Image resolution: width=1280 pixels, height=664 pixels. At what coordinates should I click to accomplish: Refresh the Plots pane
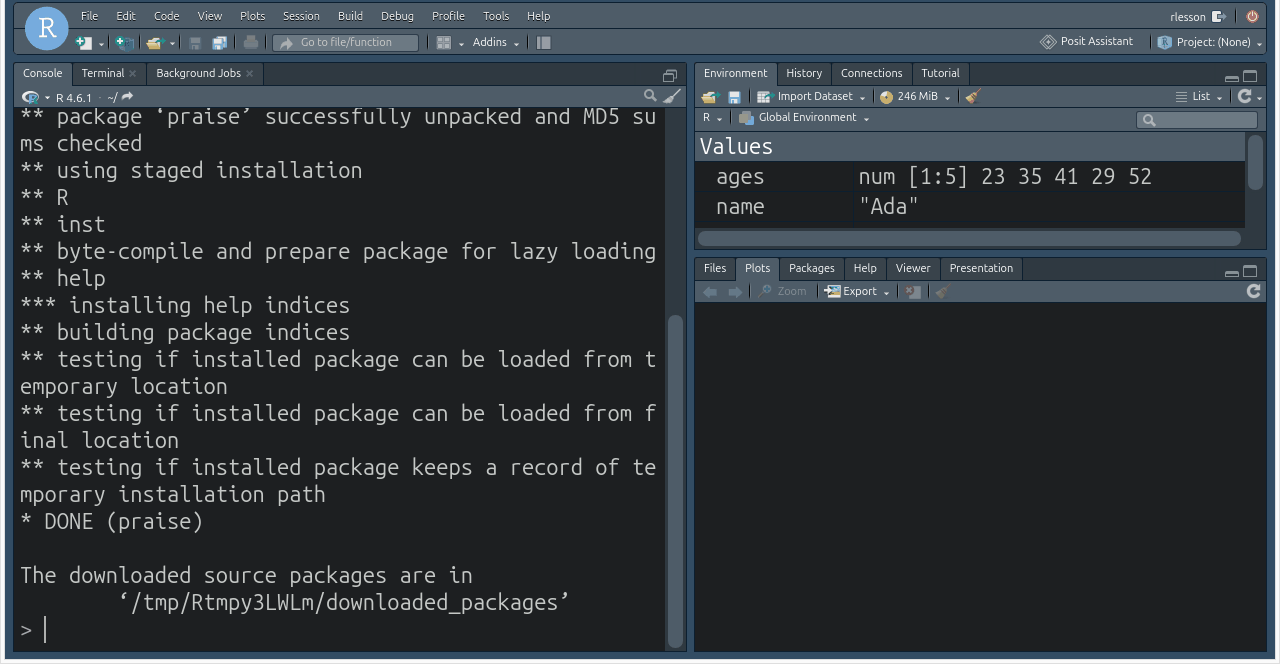[1254, 291]
